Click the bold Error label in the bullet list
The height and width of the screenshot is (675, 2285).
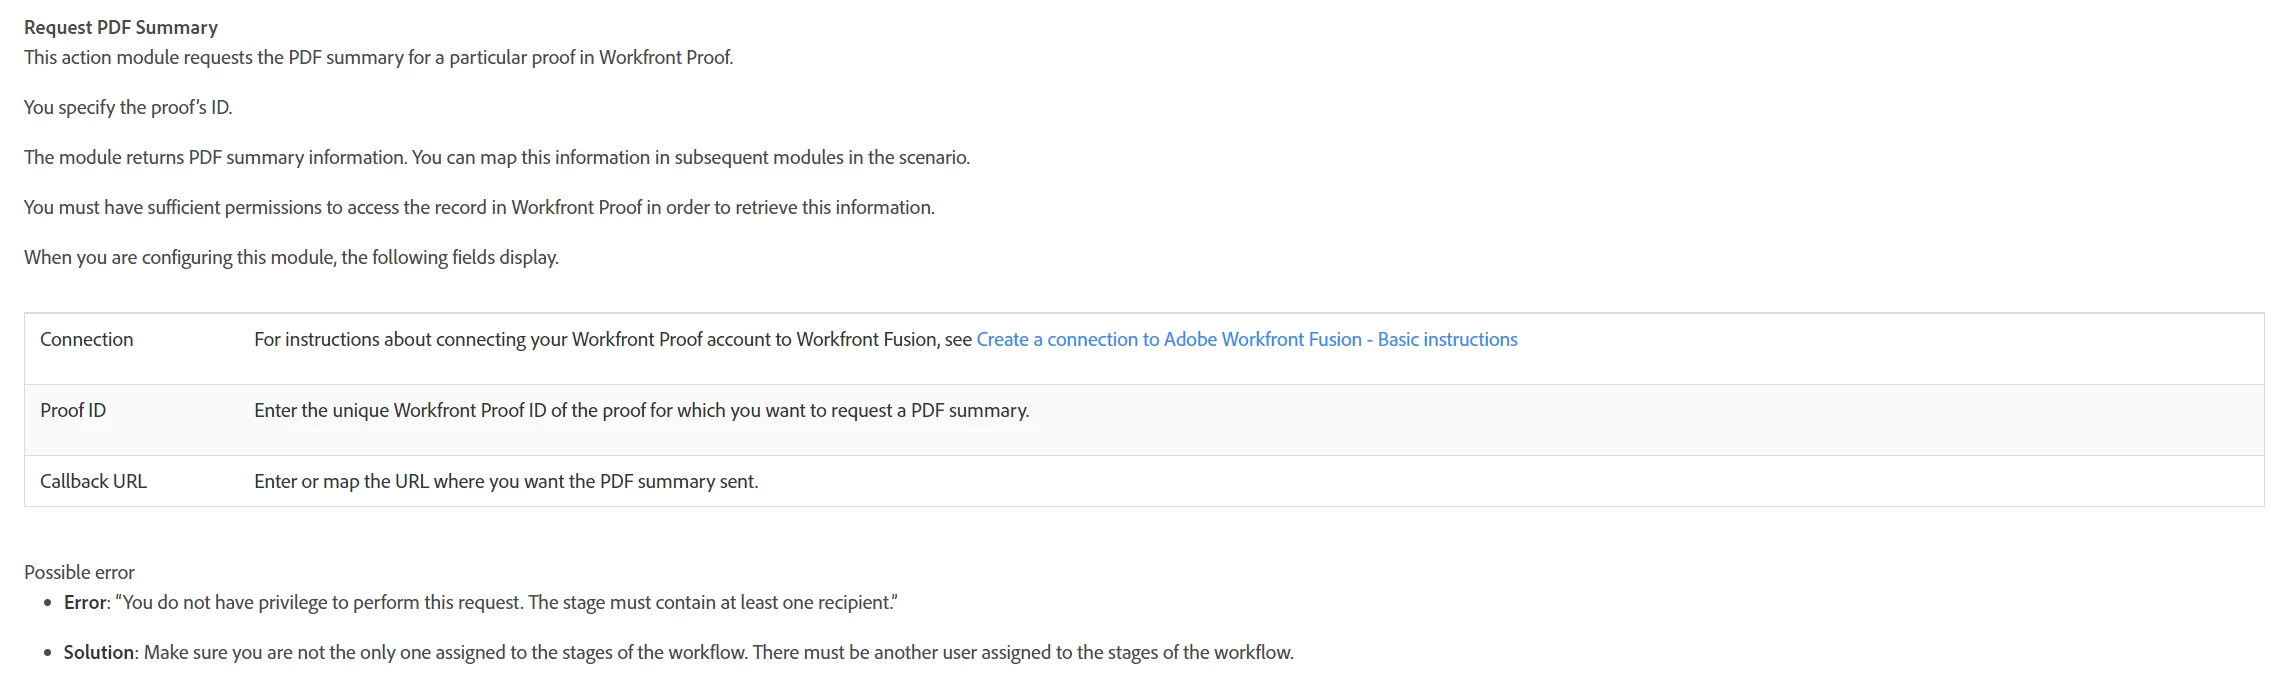point(85,603)
